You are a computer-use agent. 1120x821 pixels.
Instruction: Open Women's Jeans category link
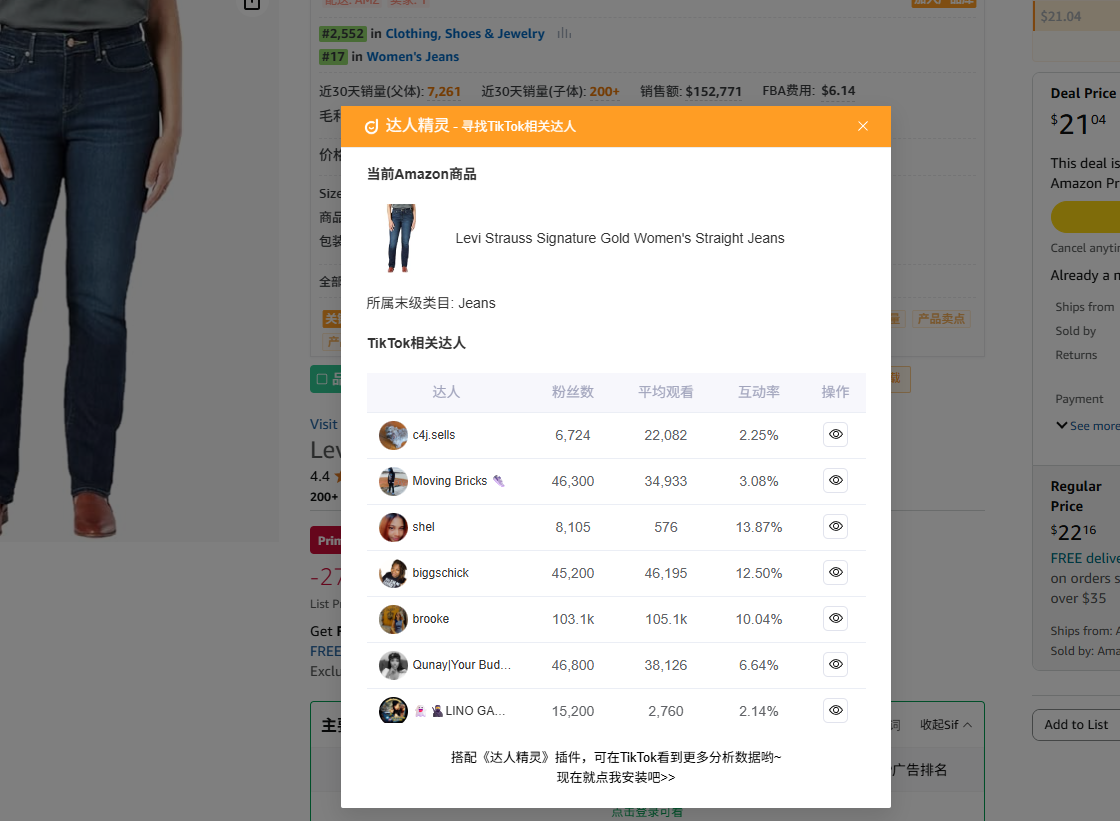coord(413,56)
